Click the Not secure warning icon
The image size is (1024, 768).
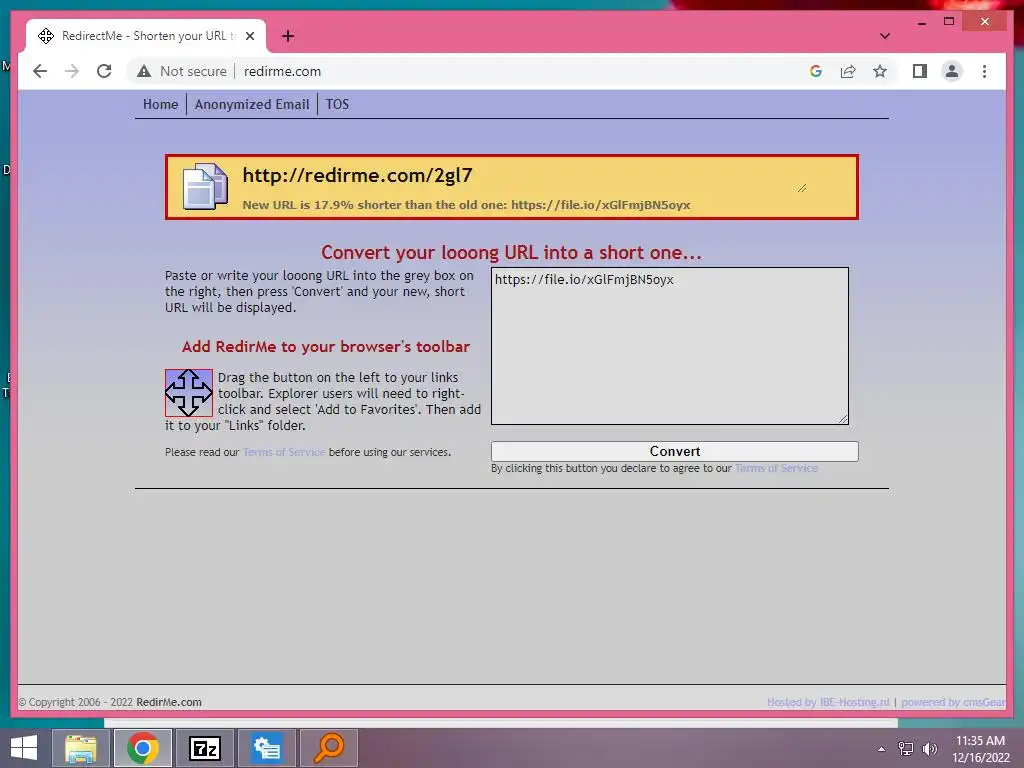point(144,71)
